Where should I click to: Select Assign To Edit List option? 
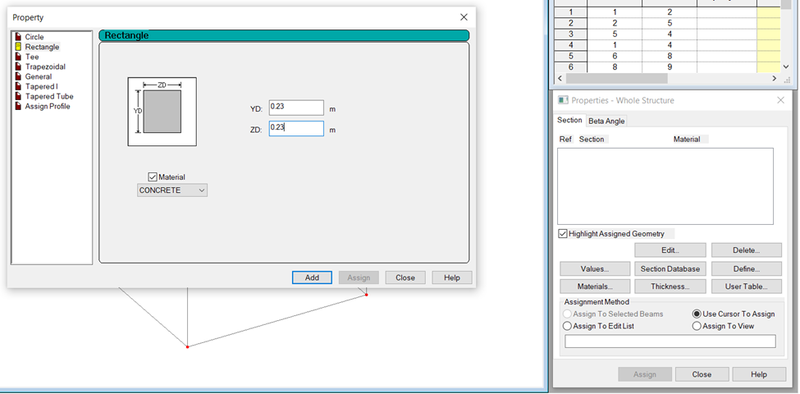coord(567,326)
